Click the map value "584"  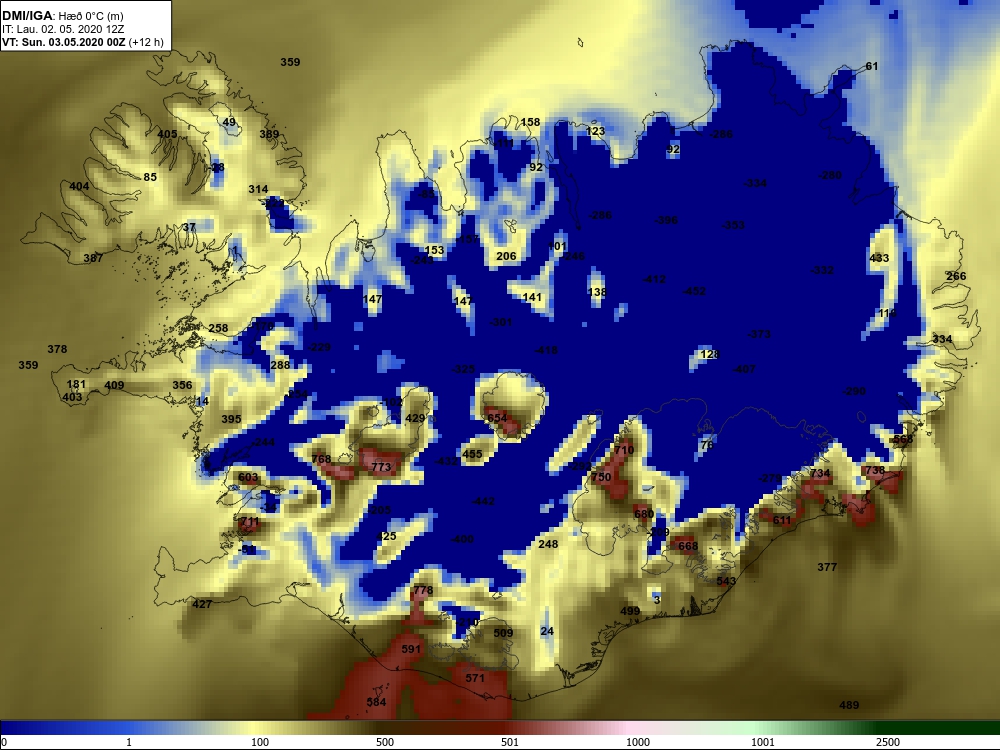pyautogui.click(x=376, y=702)
